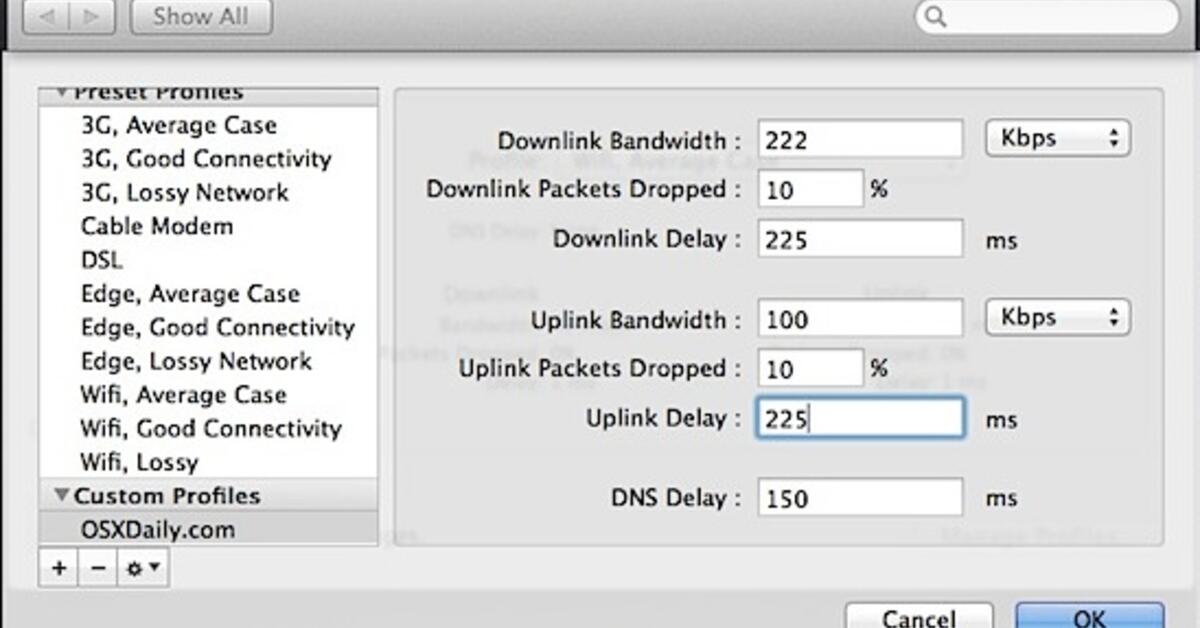1200x628 pixels.
Task: Click the search magnifier icon
Action: (937, 16)
